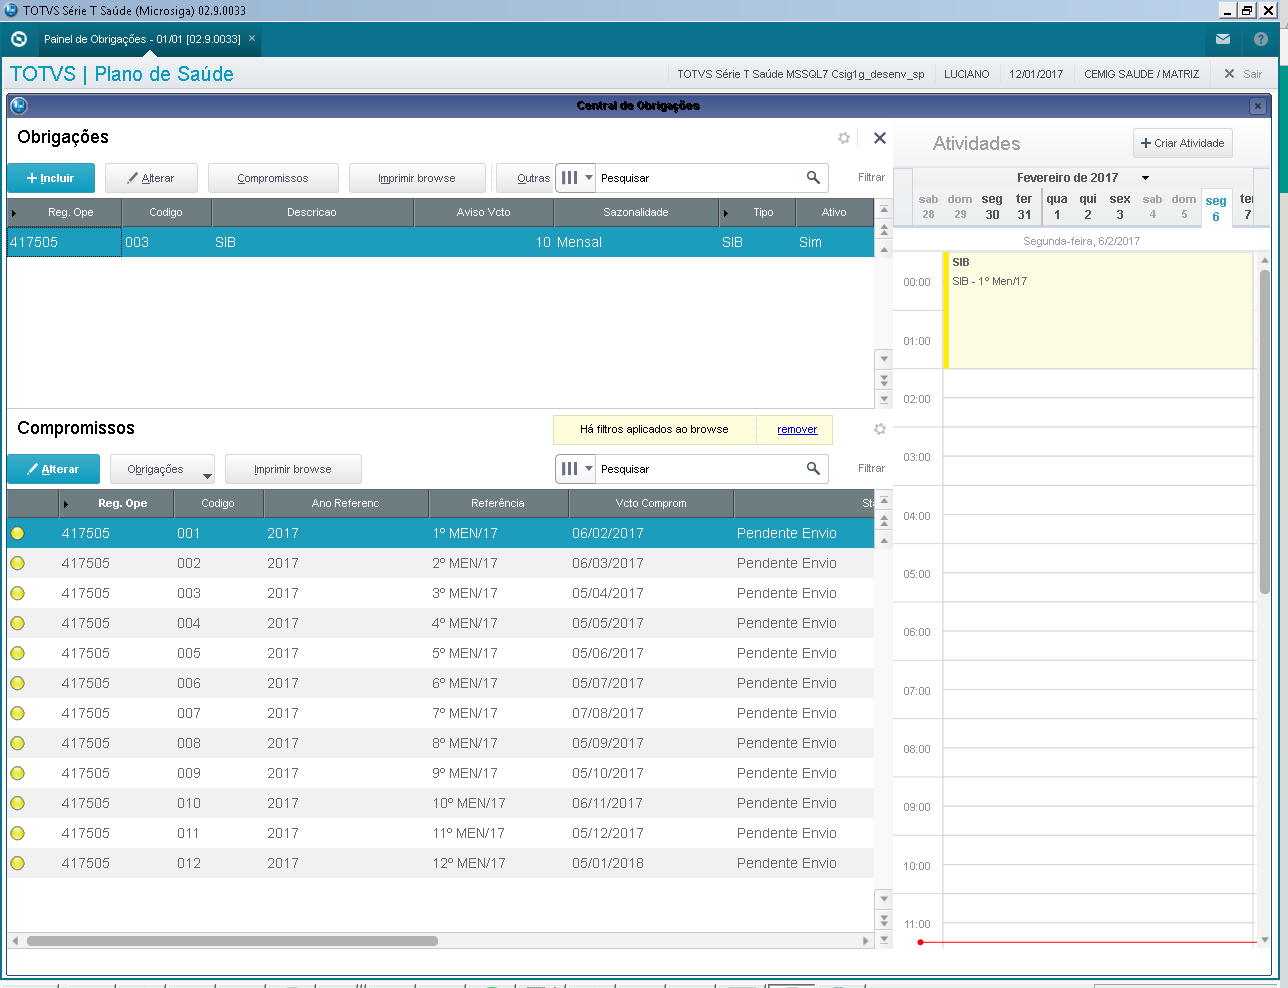The width and height of the screenshot is (1288, 988).
Task: Open the Obrigações dropdown in Compromissos toolbar
Action: (163, 469)
